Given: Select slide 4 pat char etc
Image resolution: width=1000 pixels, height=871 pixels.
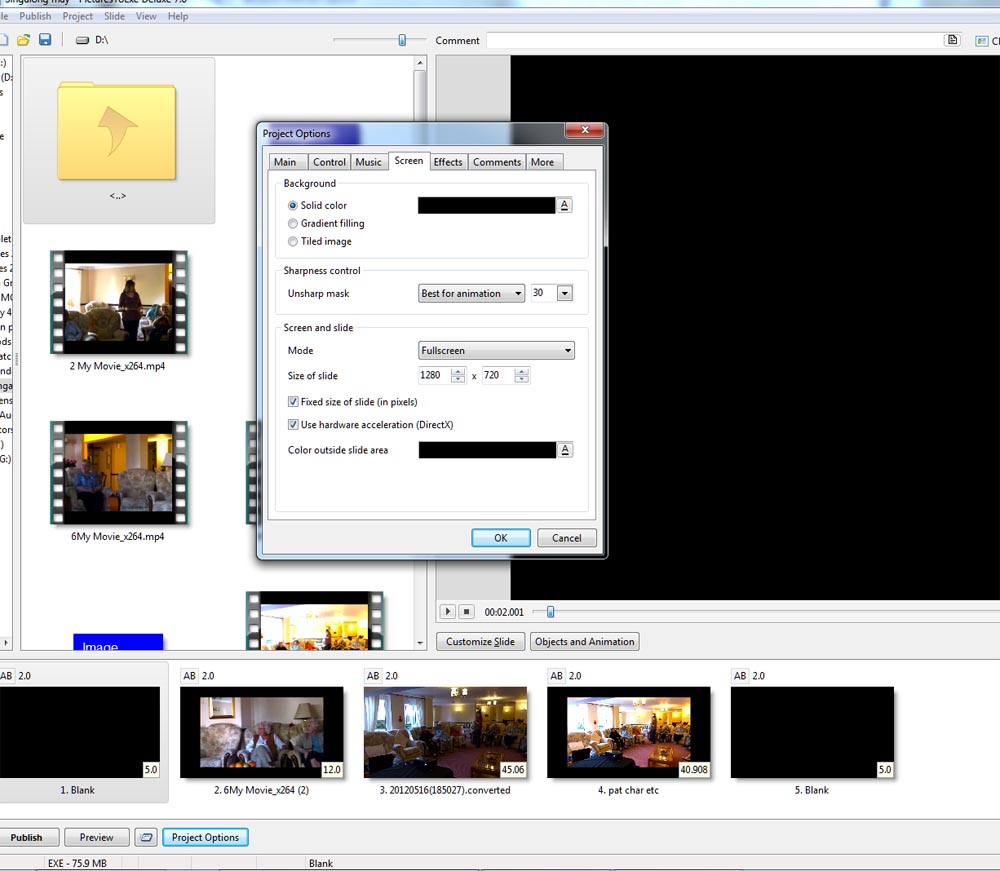Looking at the screenshot, I should point(628,732).
